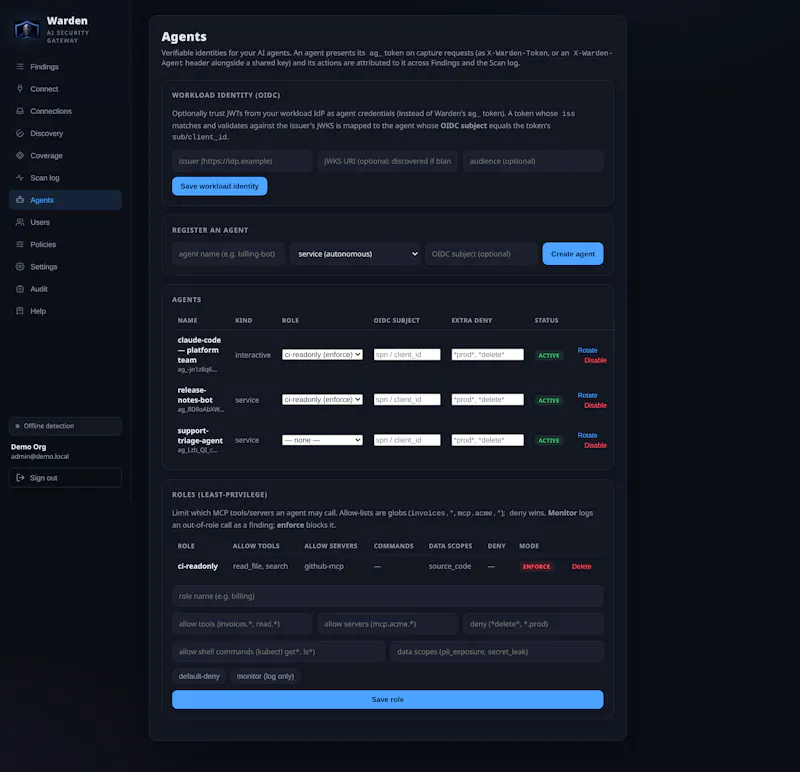Disable the claude-code platform team agent
Image resolution: width=800 pixels, height=772 pixels.
pos(595,360)
